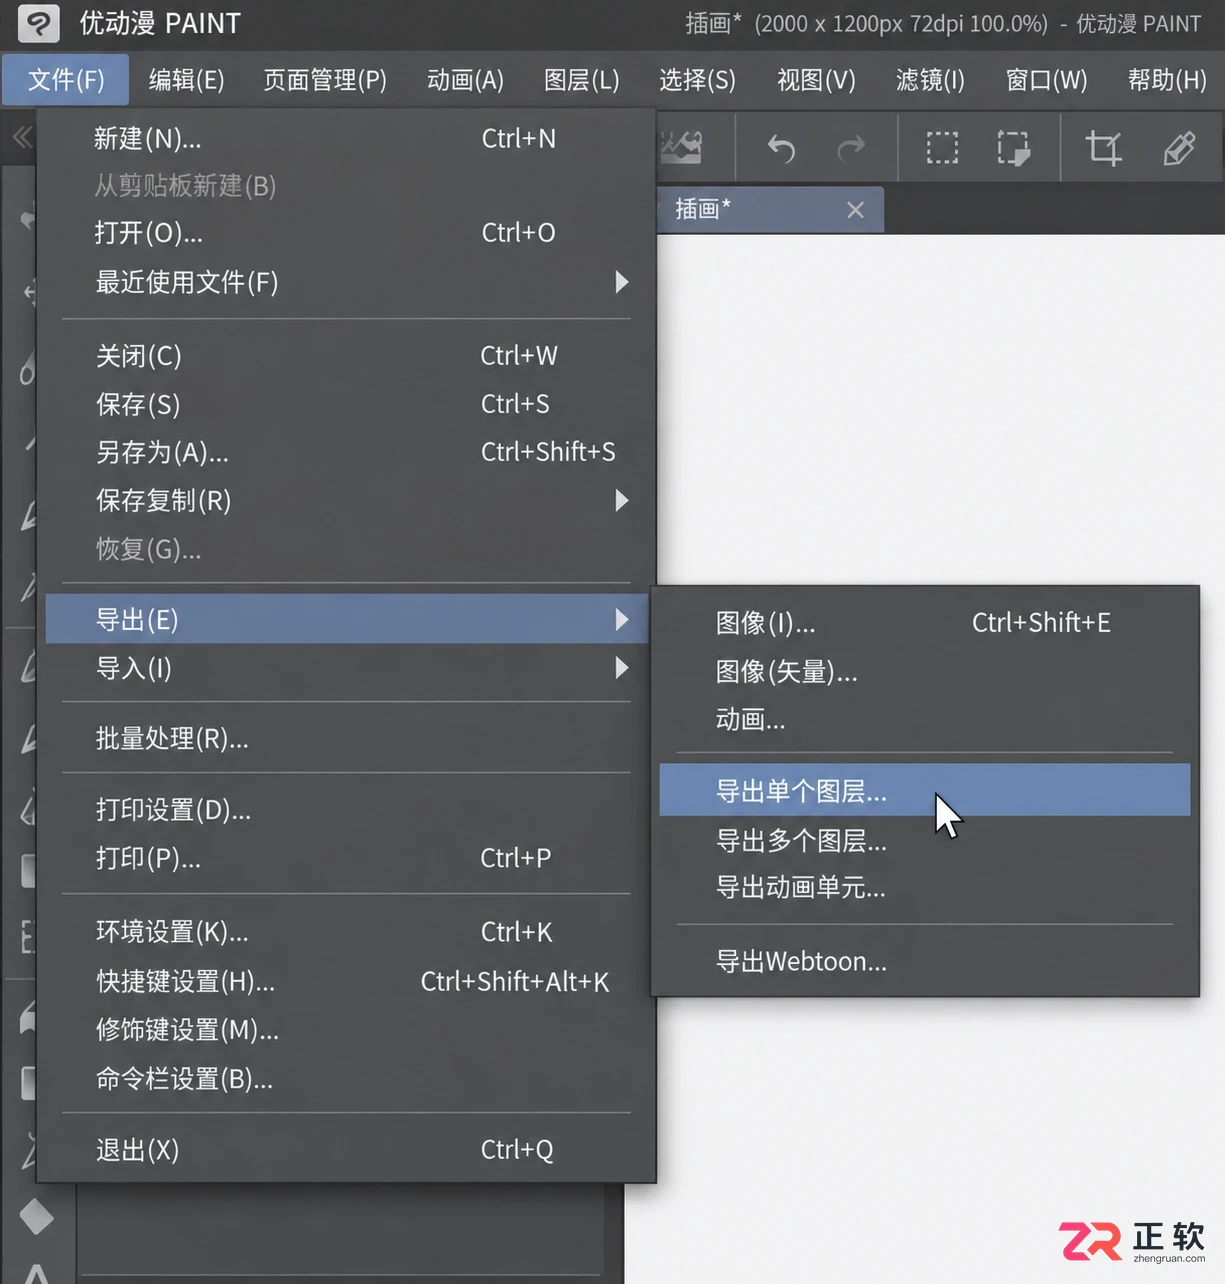
Task: Choose 打印设置(D)... menu item
Action: point(346,809)
